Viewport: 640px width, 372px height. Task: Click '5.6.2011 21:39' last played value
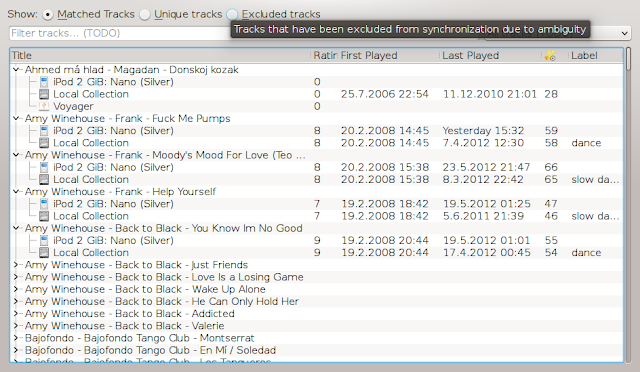coord(483,216)
